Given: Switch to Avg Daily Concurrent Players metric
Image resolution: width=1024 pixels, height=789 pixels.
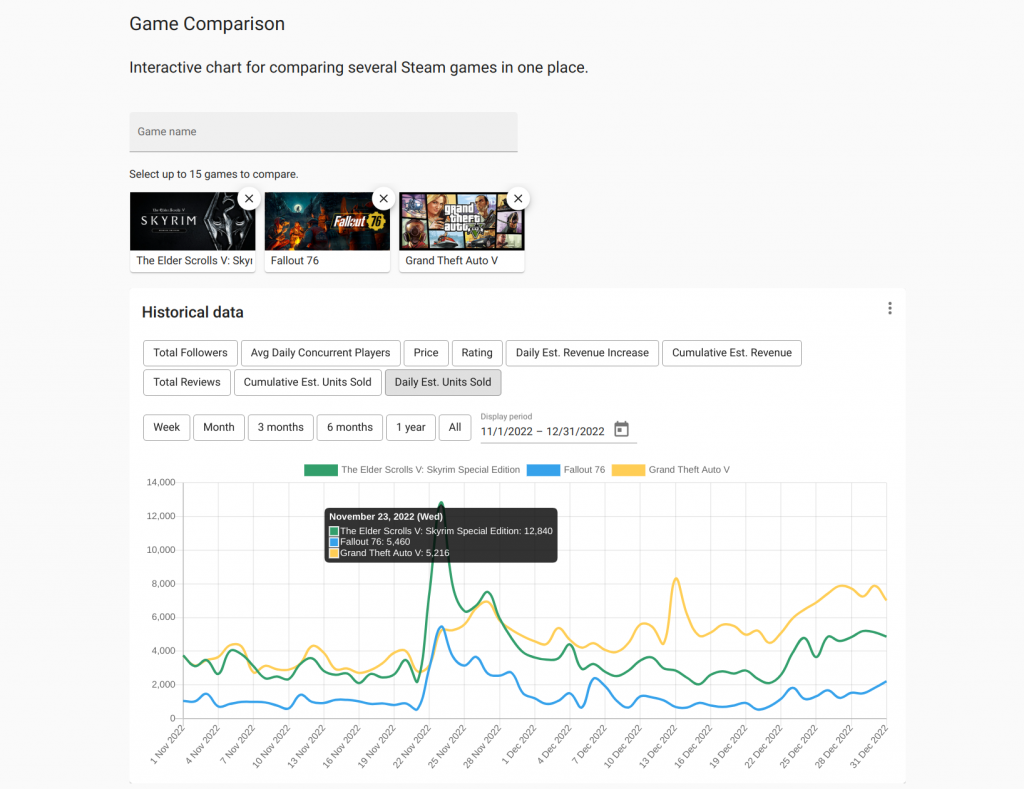Looking at the screenshot, I should (x=320, y=353).
